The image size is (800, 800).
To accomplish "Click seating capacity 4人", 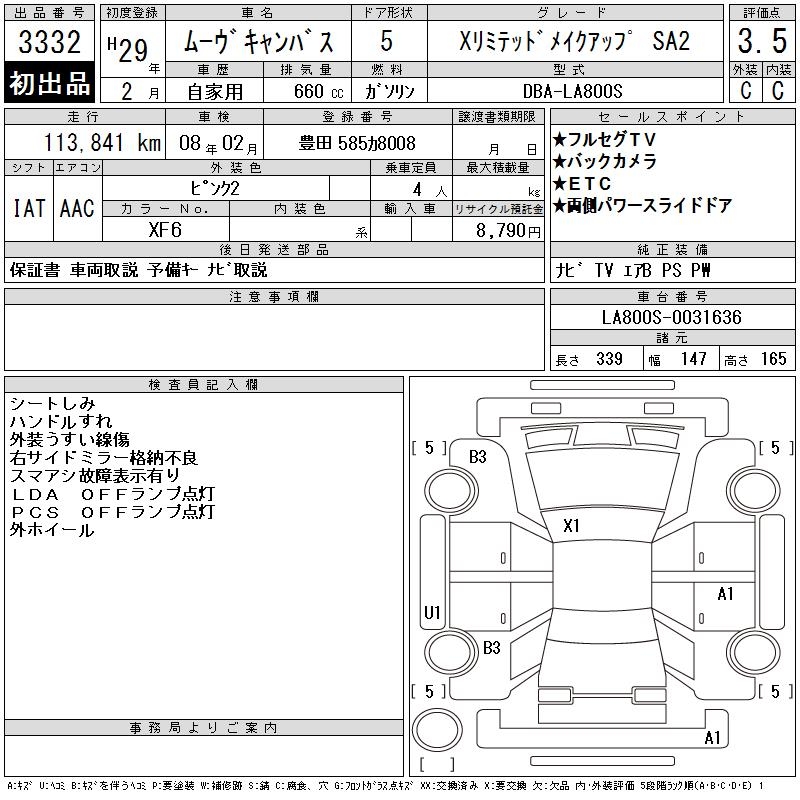I will [x=430, y=190].
